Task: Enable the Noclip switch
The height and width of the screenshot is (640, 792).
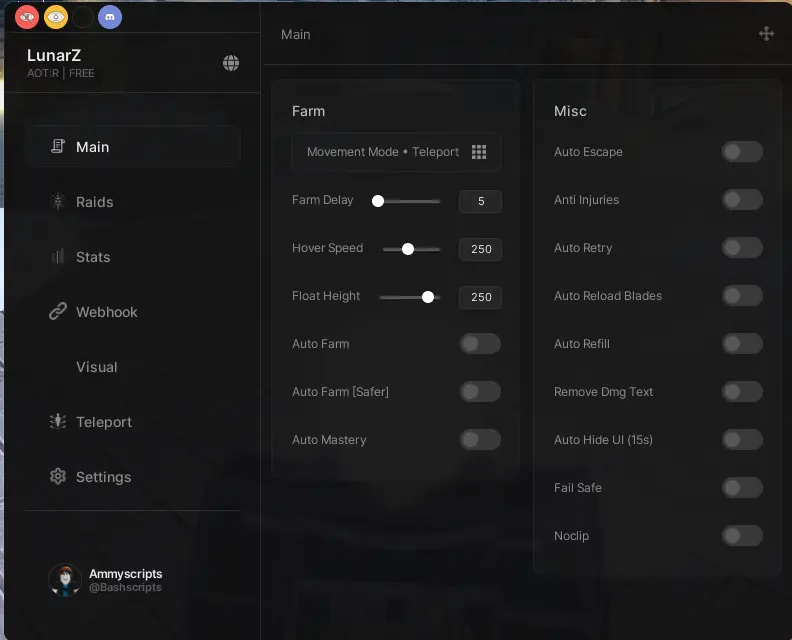Action: [x=742, y=535]
